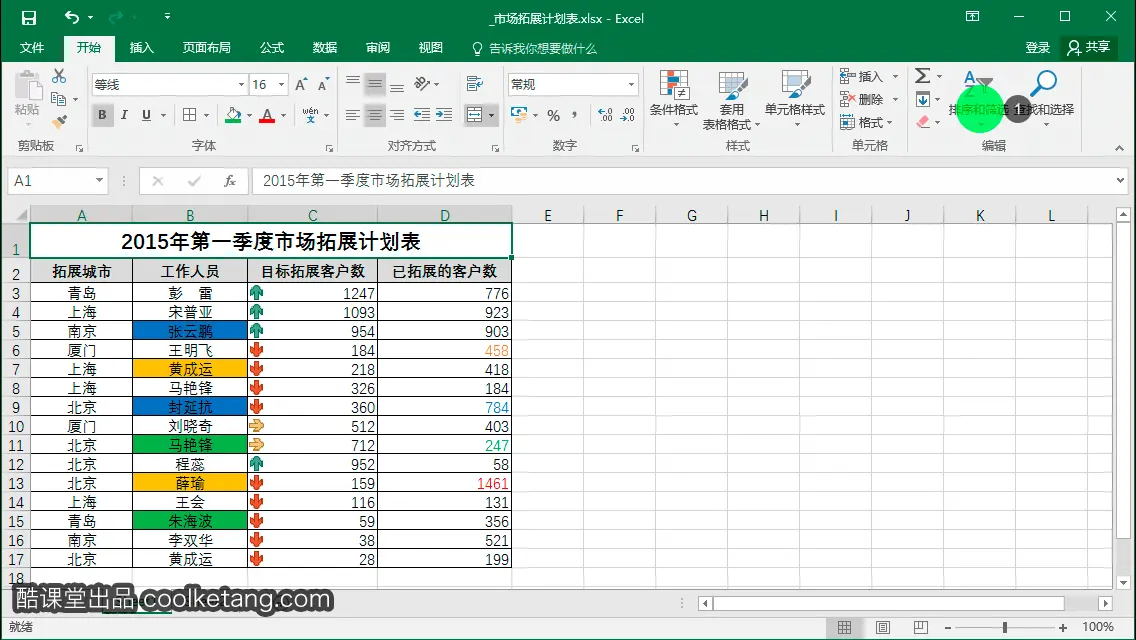The image size is (1136, 640).
Task: Switch to the Review (审阅) tab
Action: pos(377,48)
